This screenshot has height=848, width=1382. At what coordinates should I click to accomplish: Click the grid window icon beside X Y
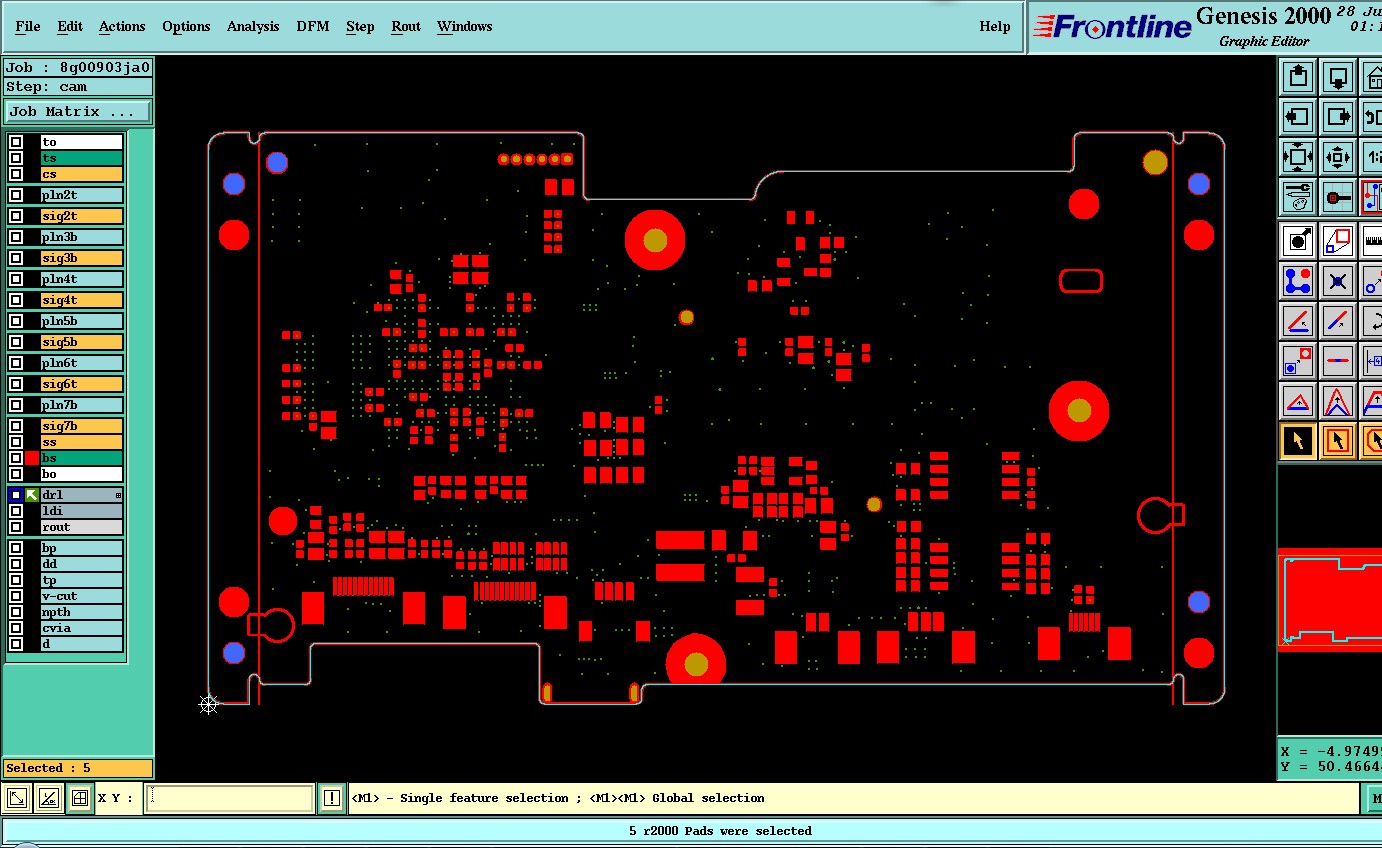click(x=79, y=798)
